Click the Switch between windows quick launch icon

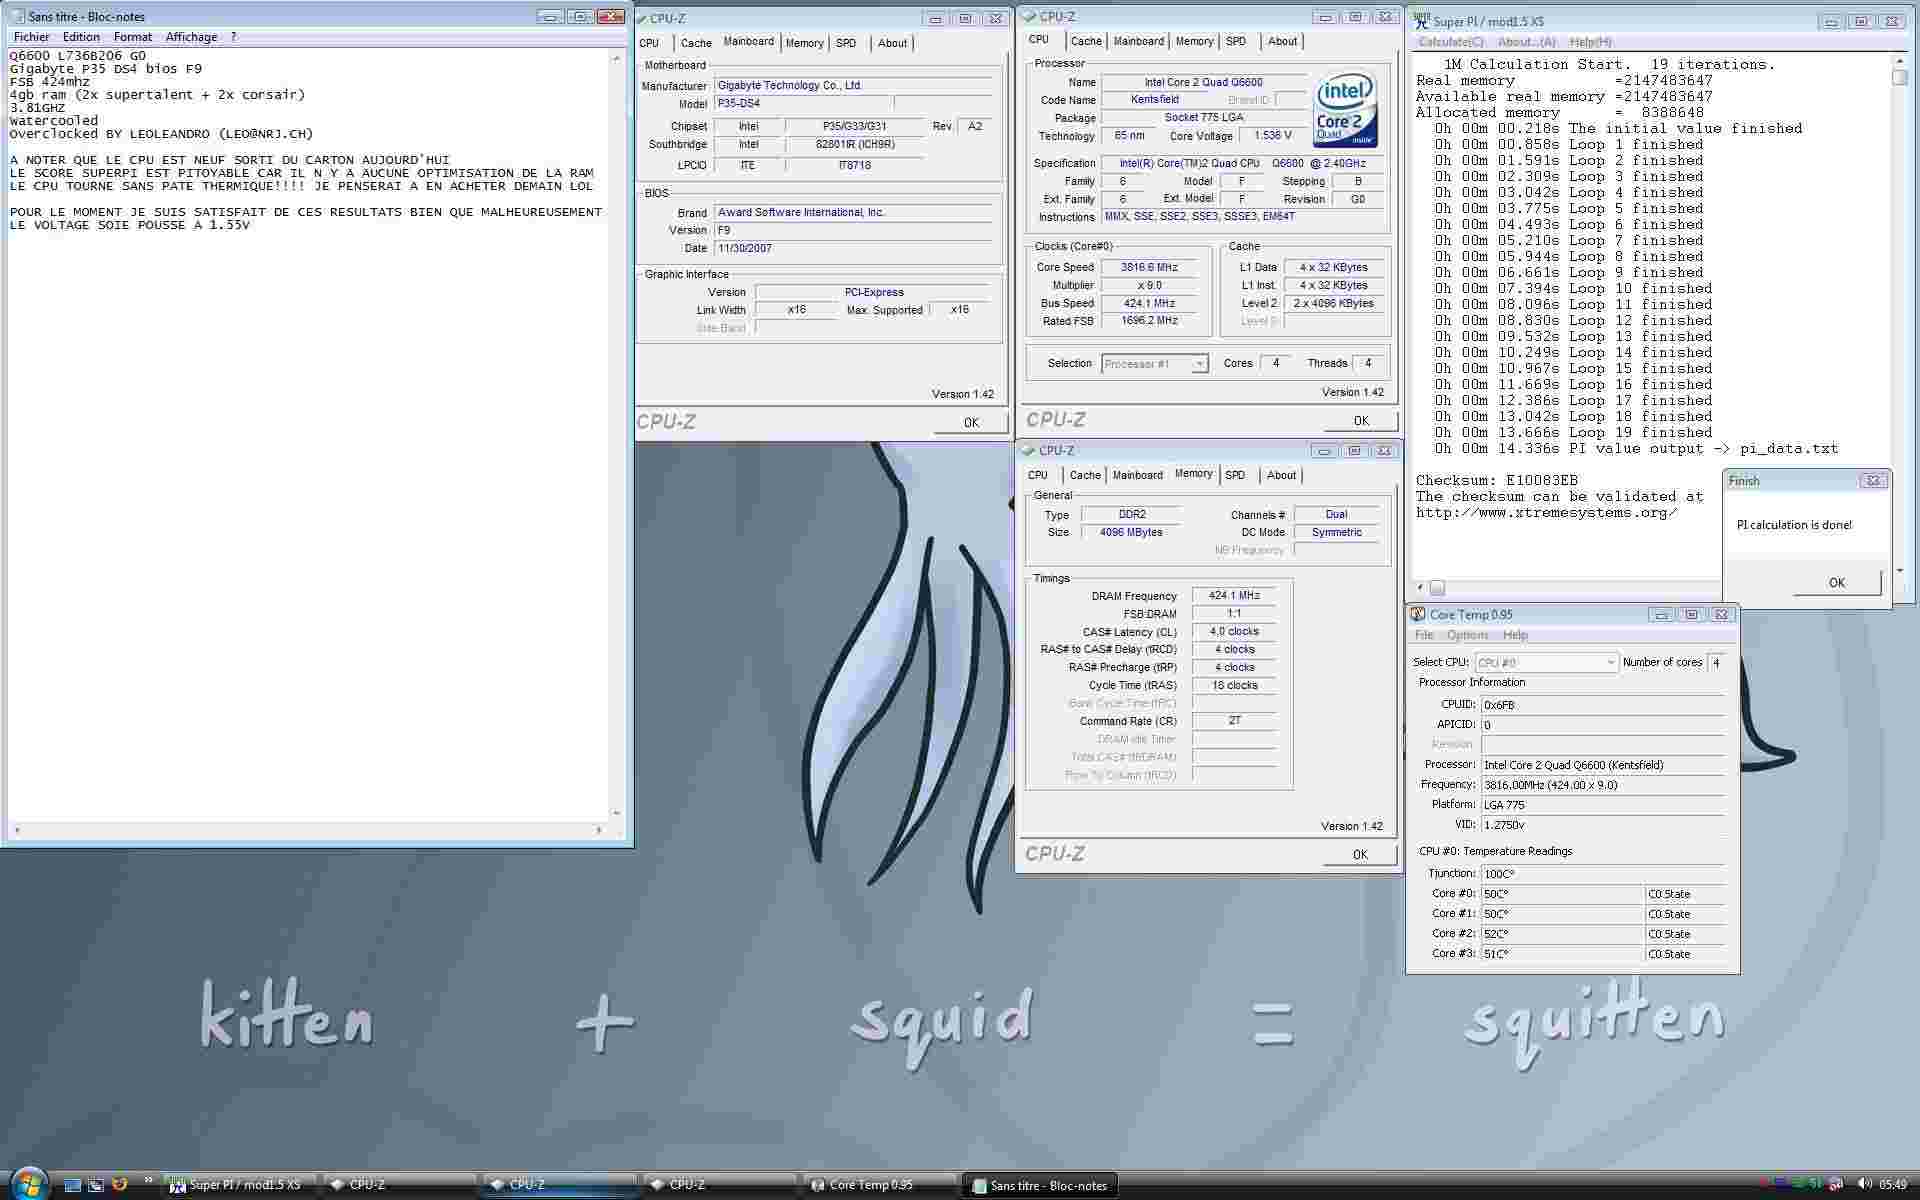(96, 1184)
